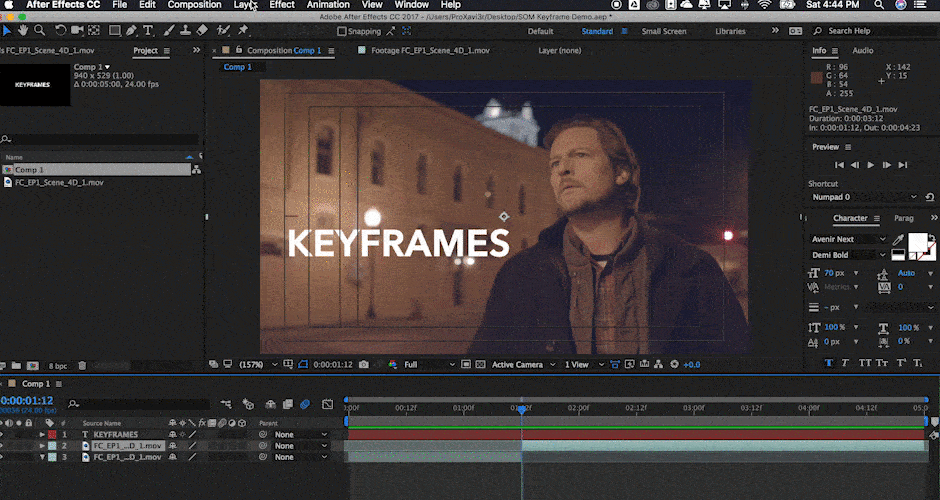Open the timeline Graph Editor icon

coord(327,404)
